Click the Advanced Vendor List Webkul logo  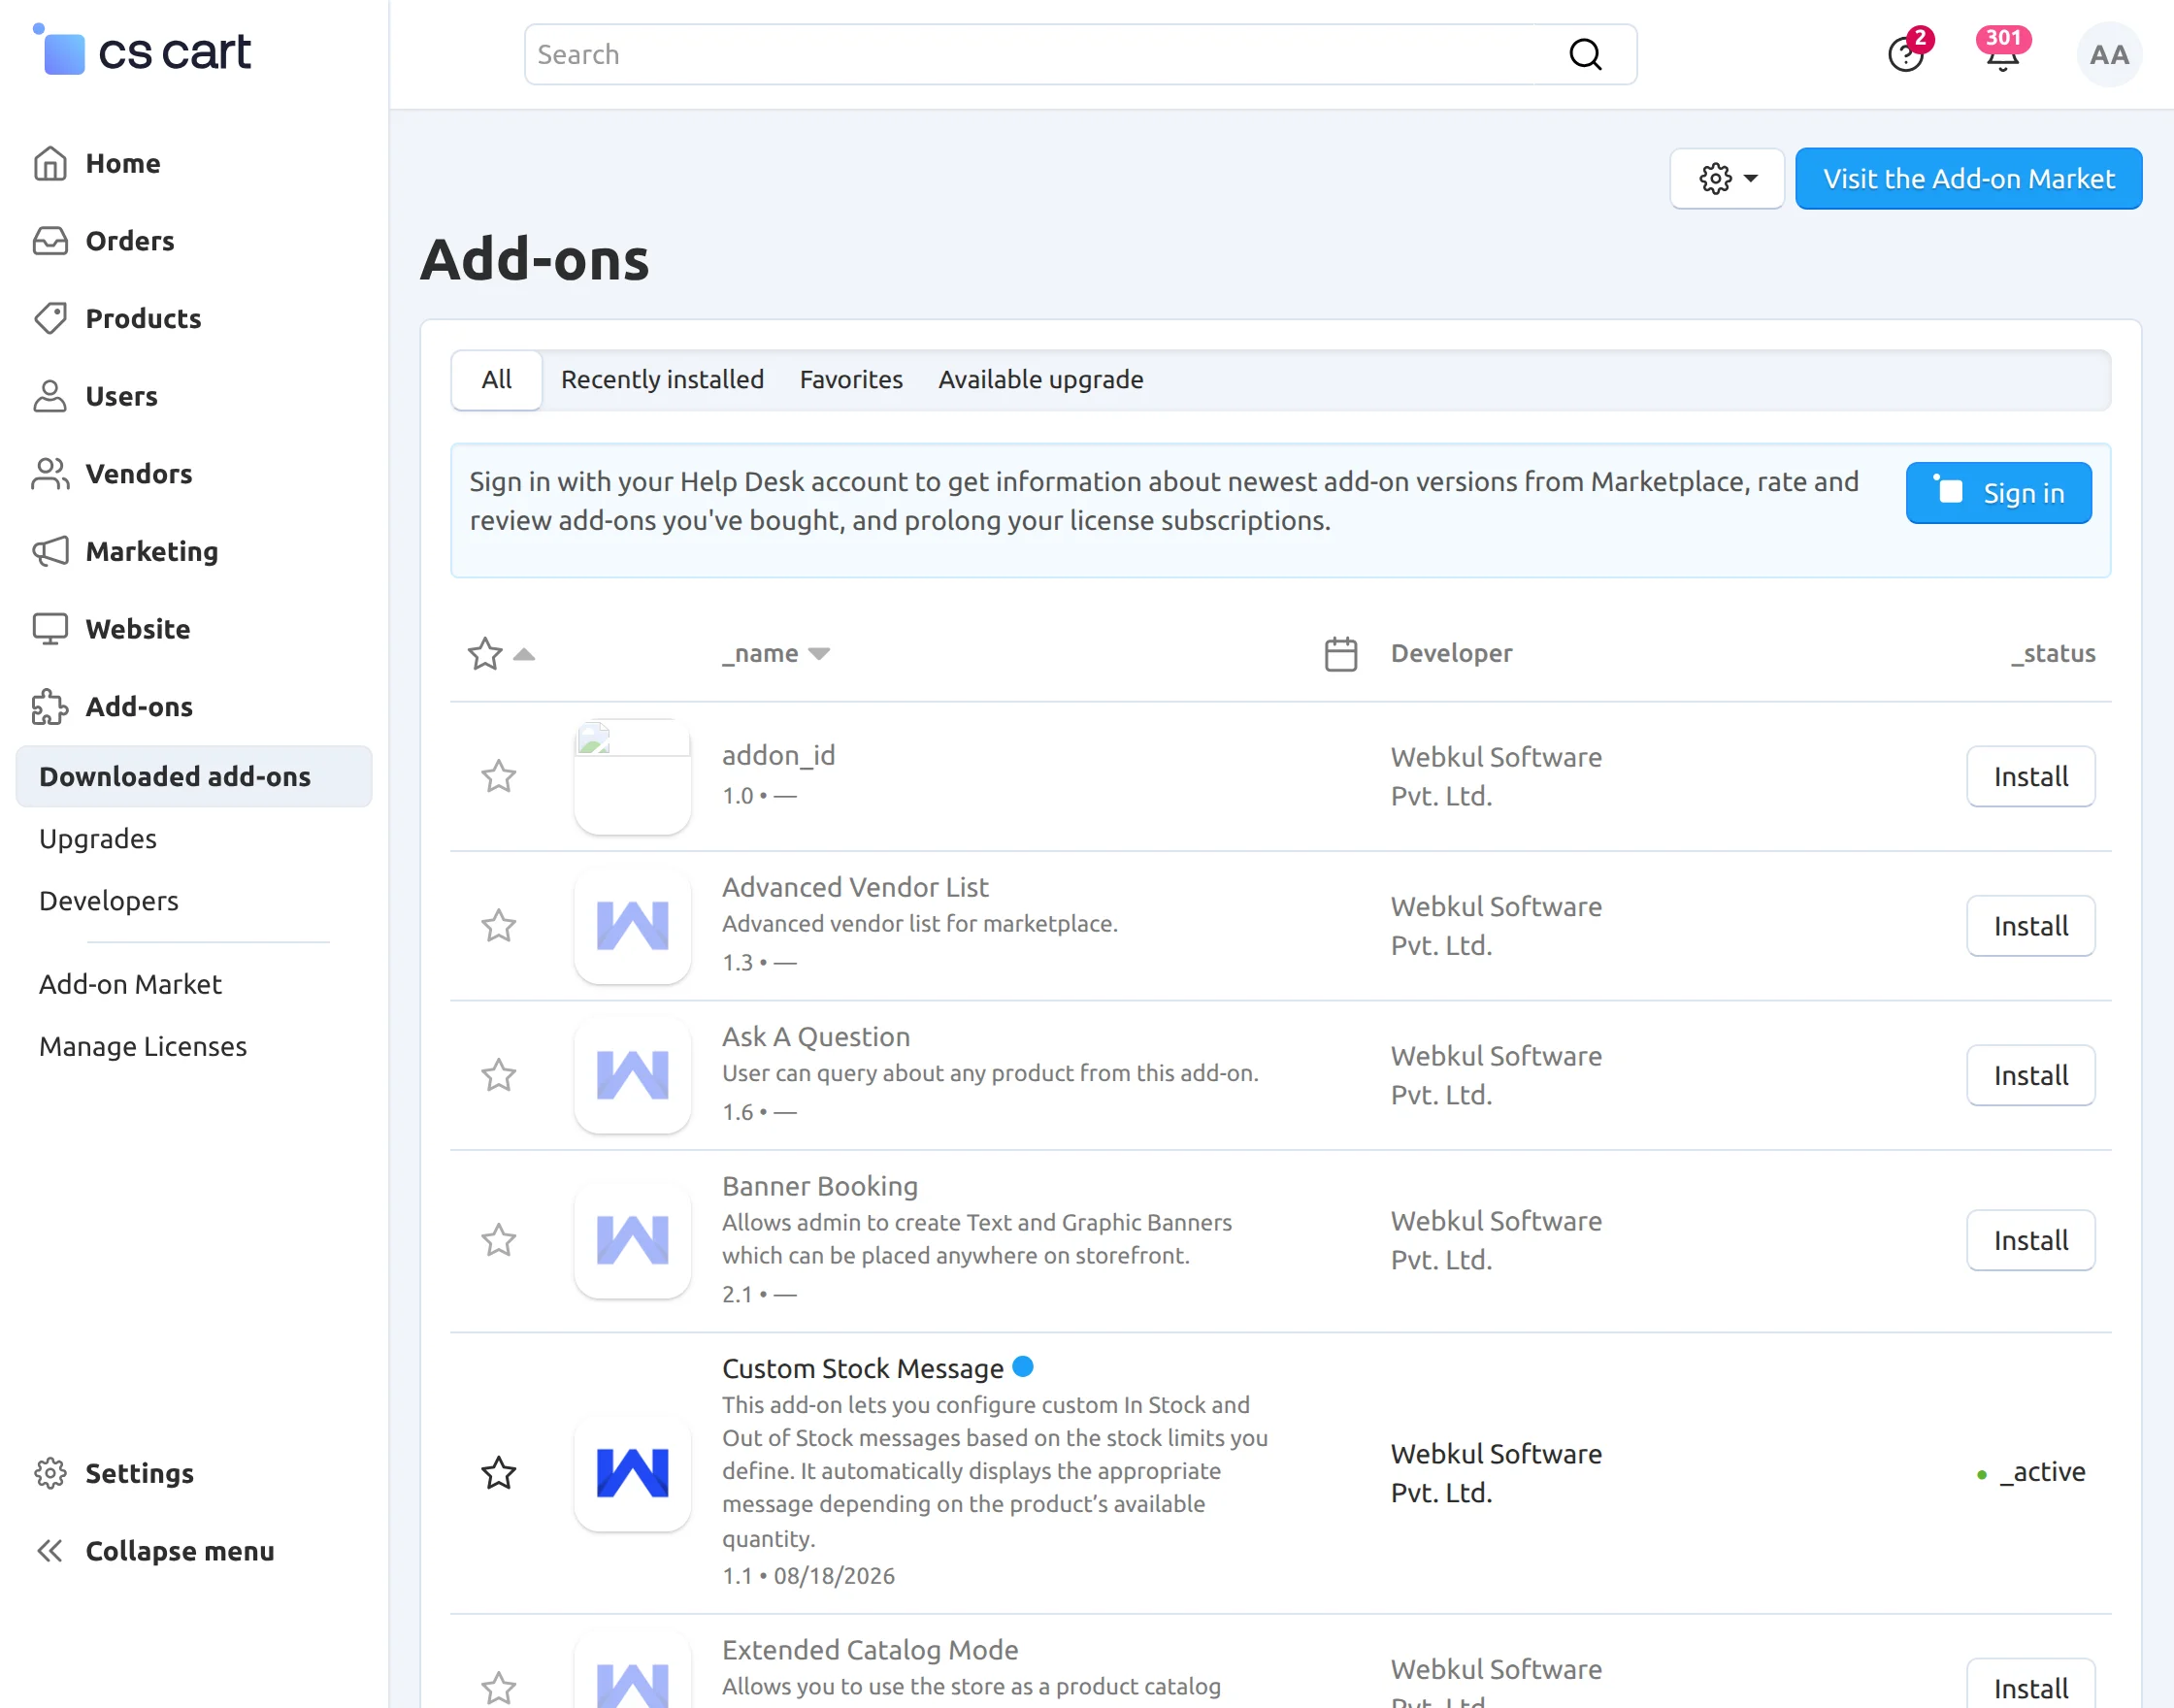click(633, 926)
